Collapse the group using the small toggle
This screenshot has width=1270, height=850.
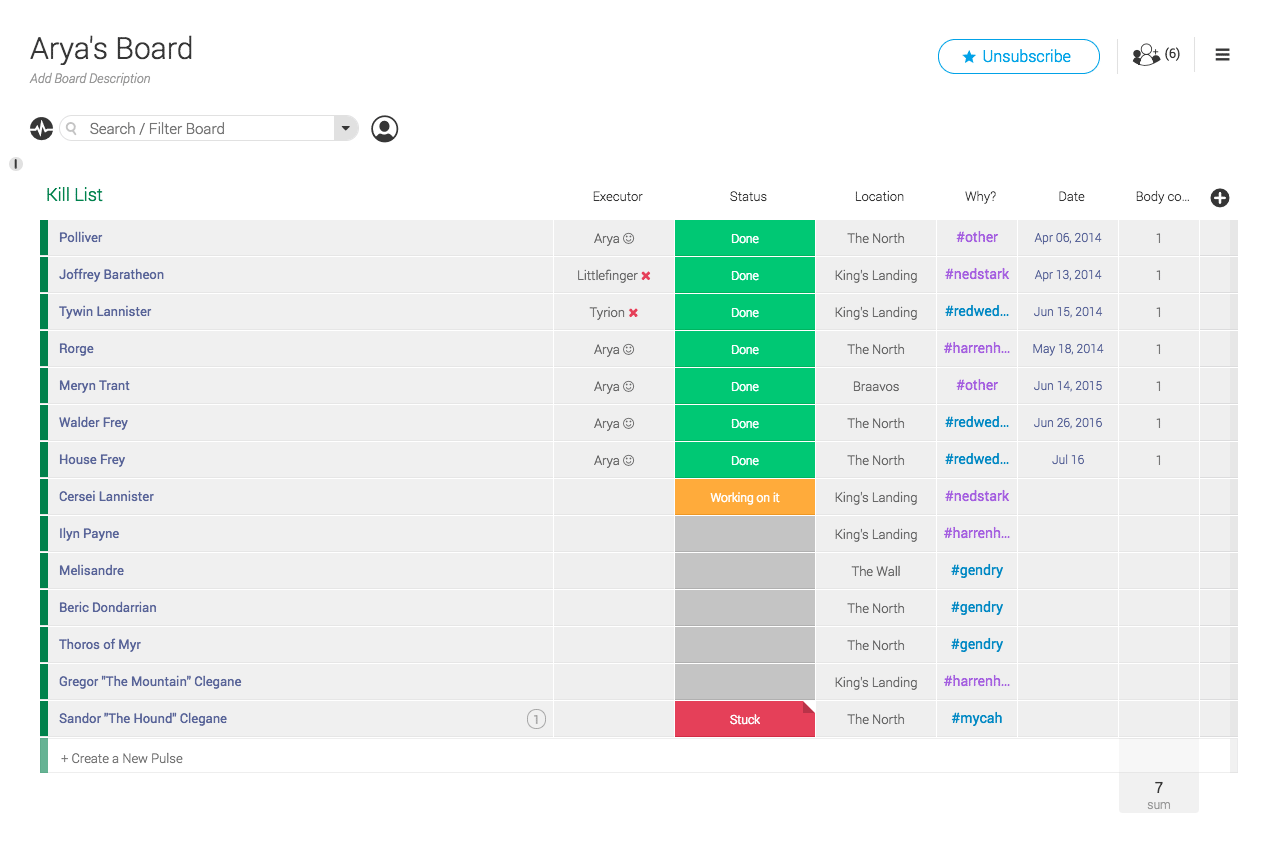pos(16,164)
